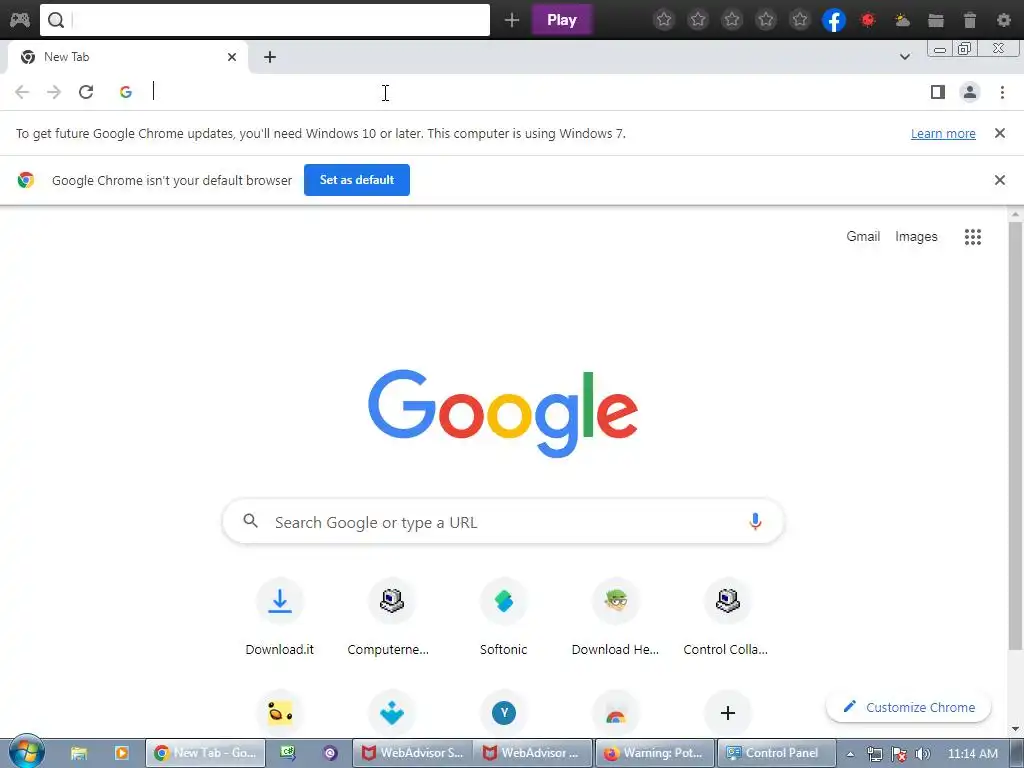This screenshot has width=1024, height=768.
Task: Open the Download He... shortcut
Action: pos(616,616)
